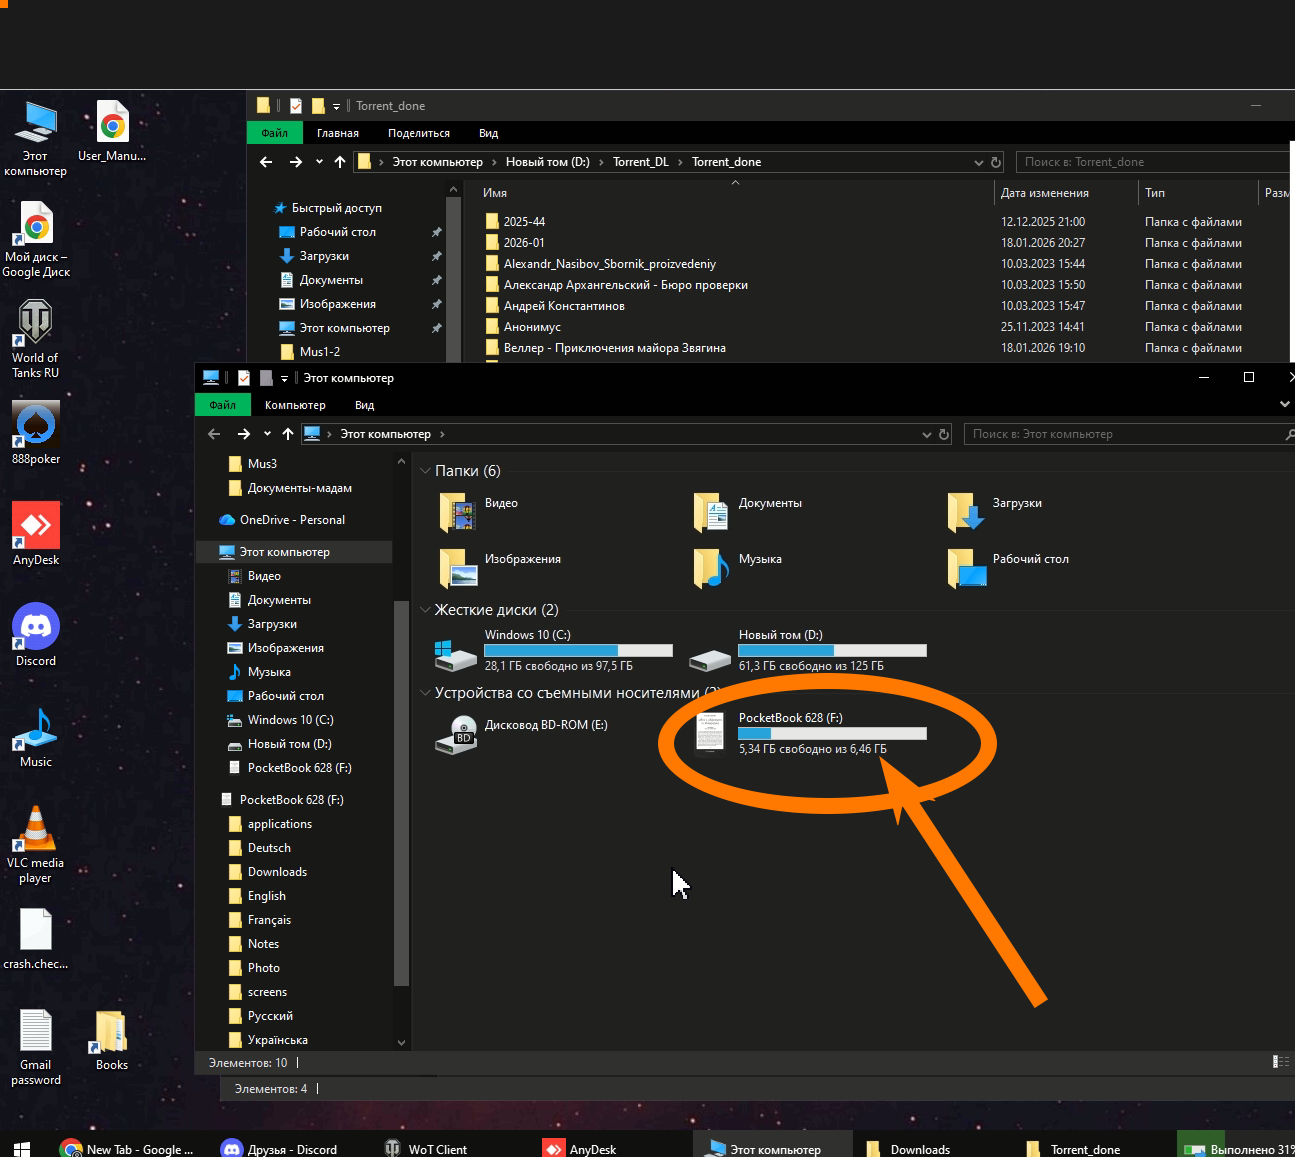Open the Вид tab in the Этот компьютер window
This screenshot has height=1157, width=1295.
coord(364,405)
